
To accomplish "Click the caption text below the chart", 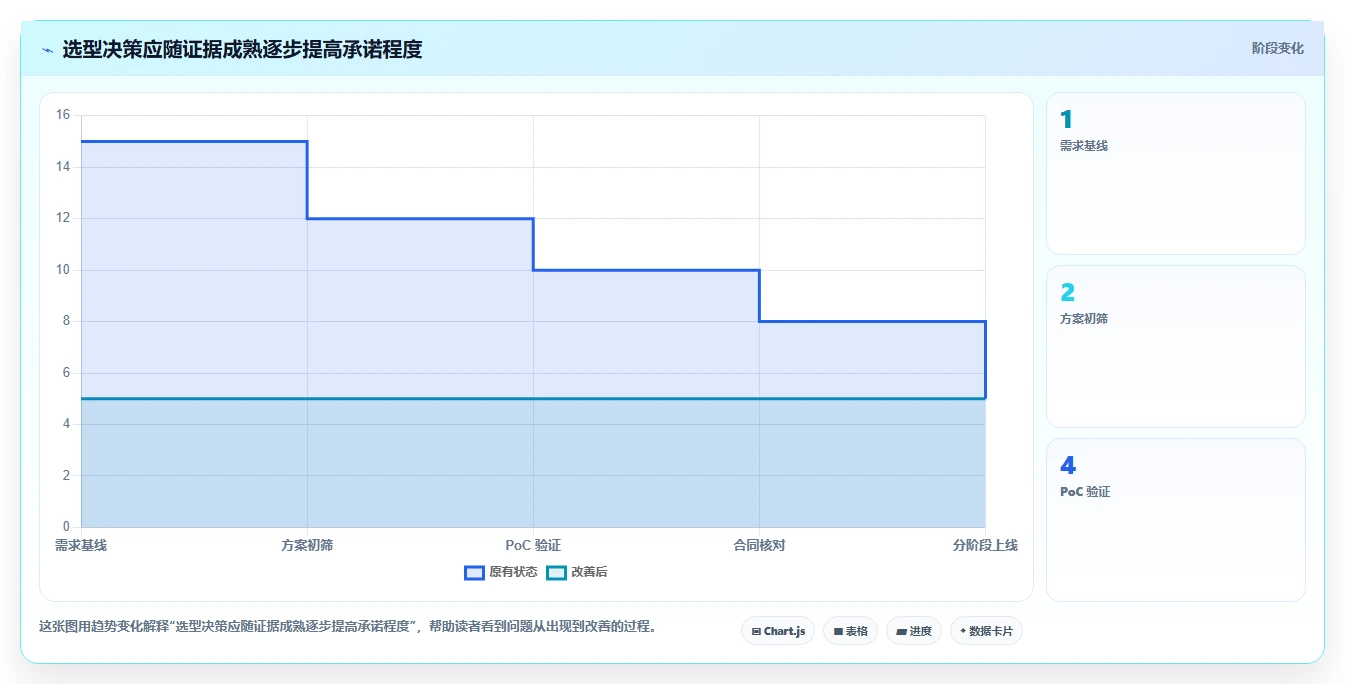I will [x=348, y=627].
